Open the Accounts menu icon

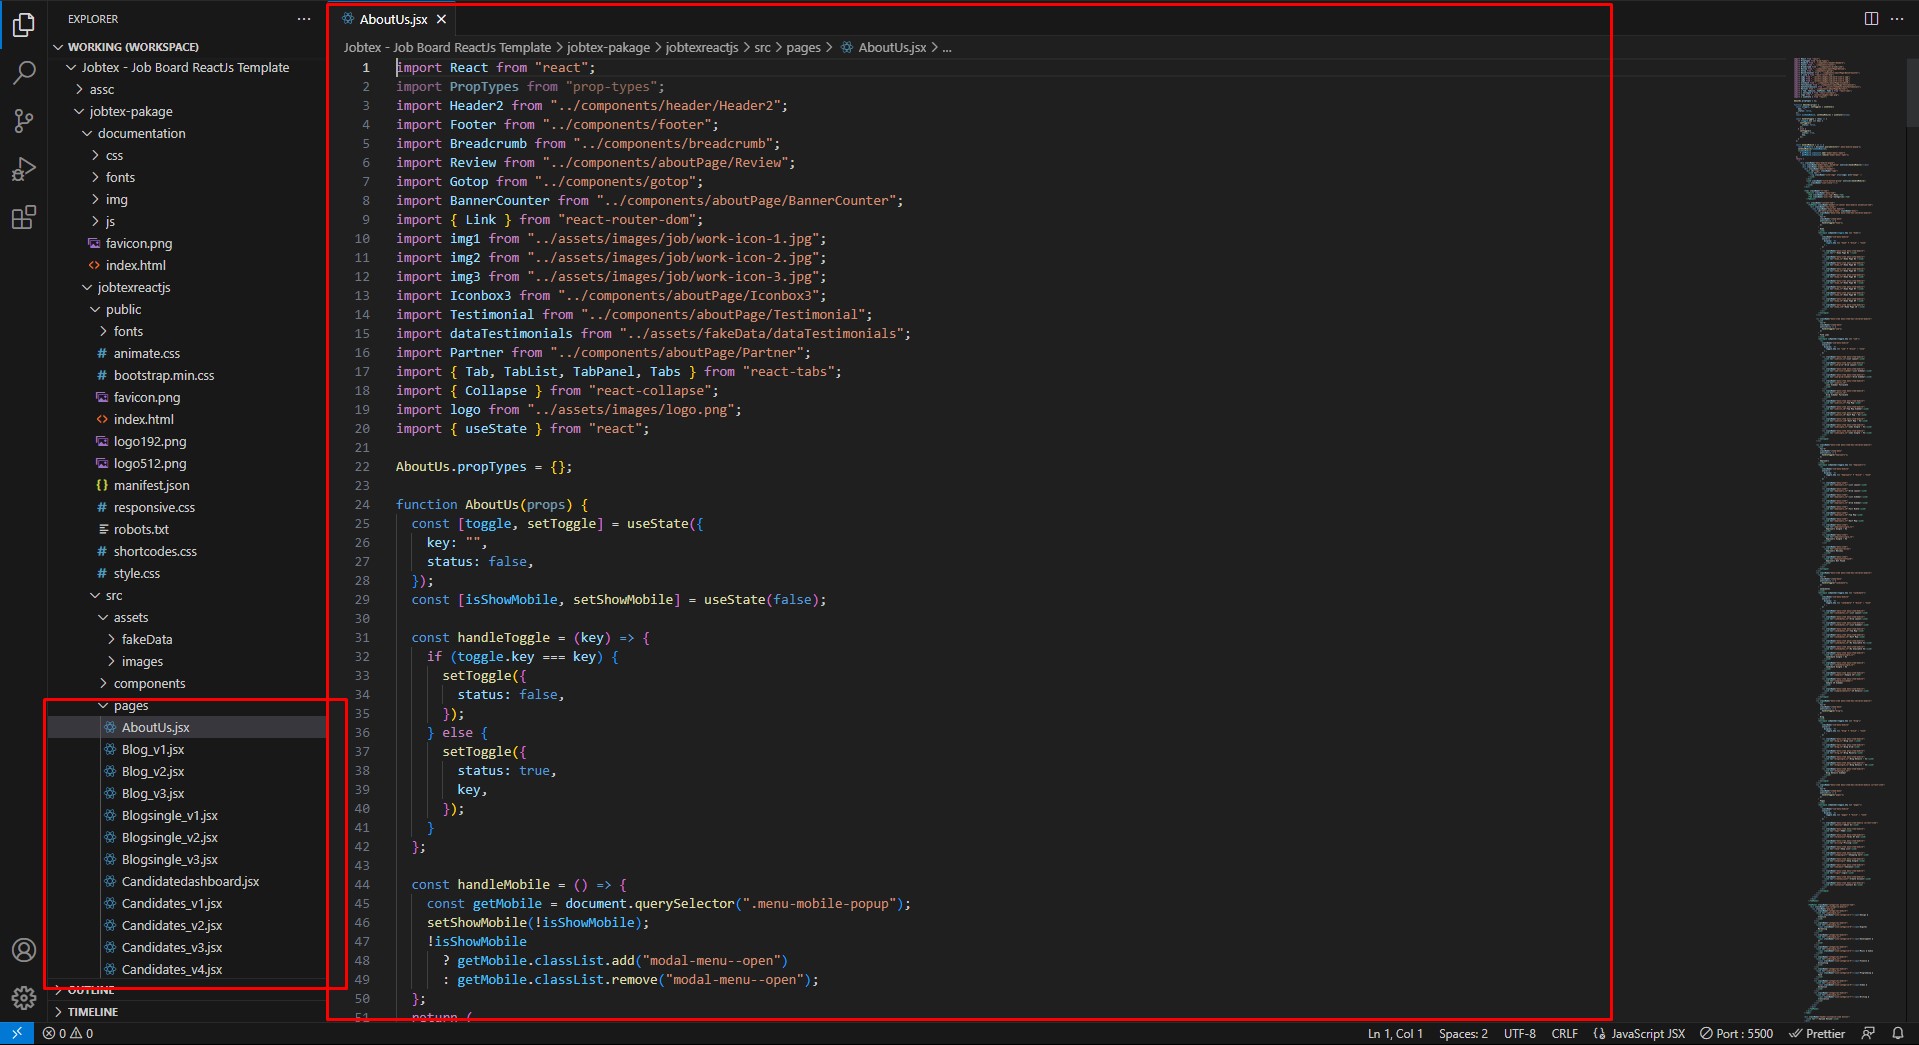tap(24, 950)
